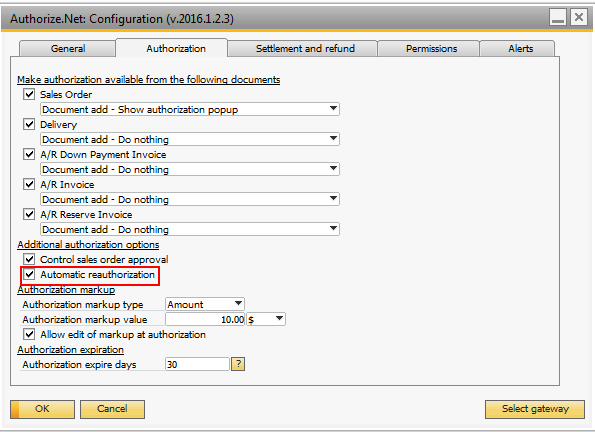The width and height of the screenshot is (595, 432).
Task: Expand A/R Invoice document action dropdown
Action: 190,199
